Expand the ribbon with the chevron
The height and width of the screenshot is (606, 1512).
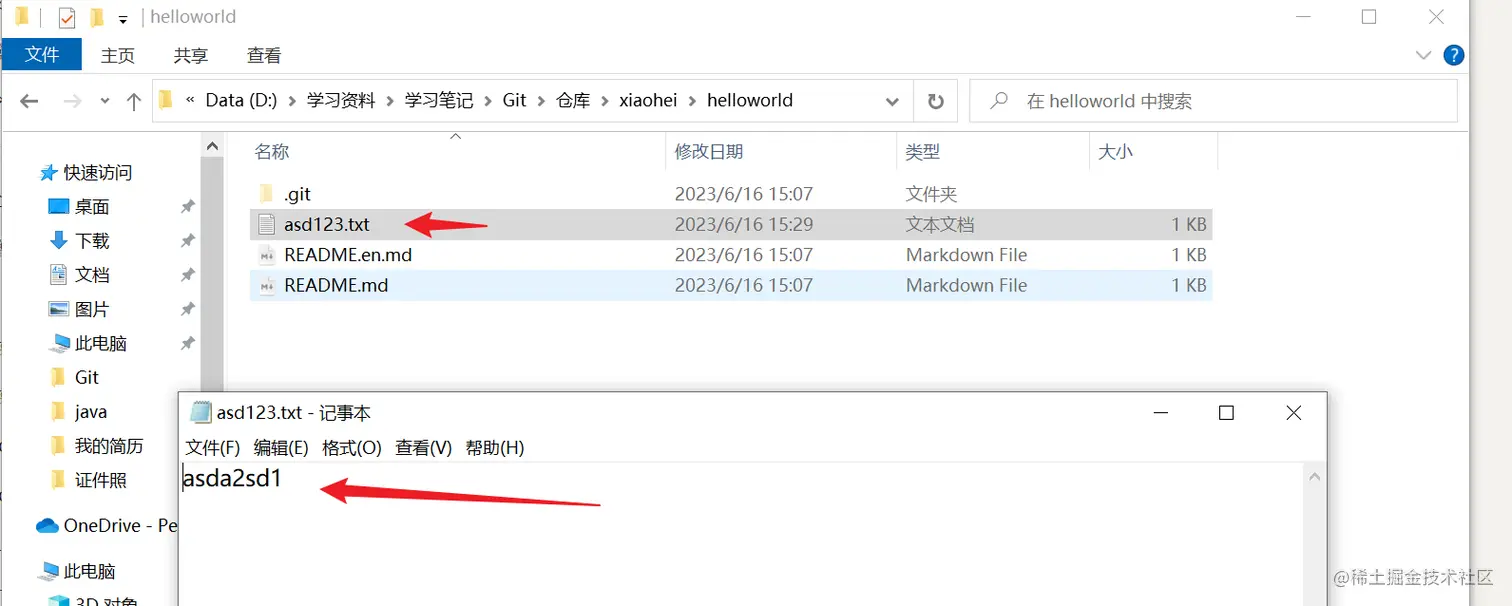tap(1423, 55)
